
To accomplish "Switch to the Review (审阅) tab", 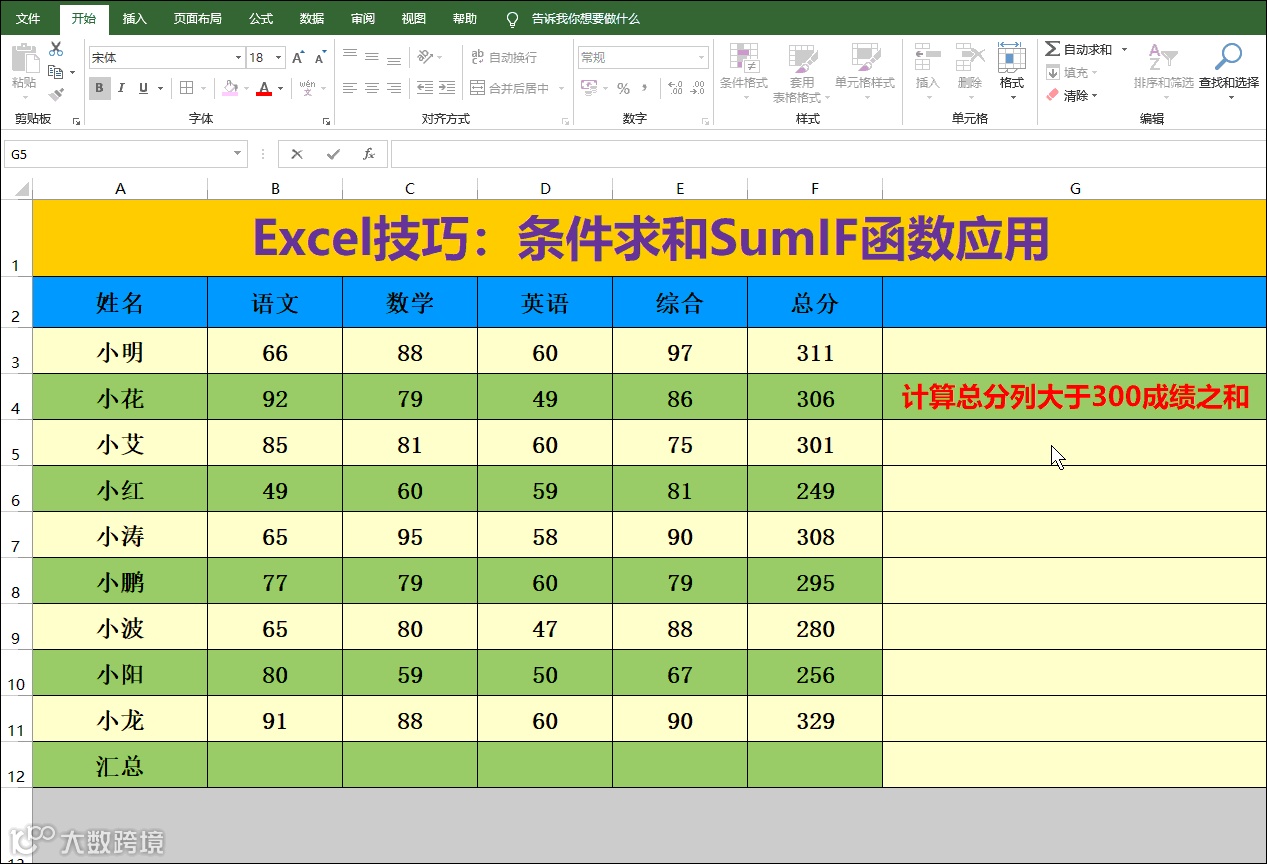I will (x=363, y=18).
